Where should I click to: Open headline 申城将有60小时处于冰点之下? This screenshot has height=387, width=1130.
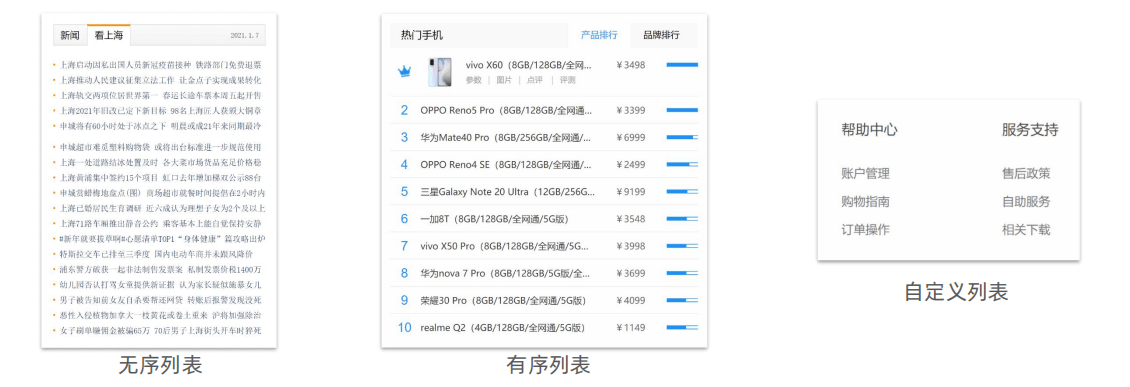tap(113, 126)
